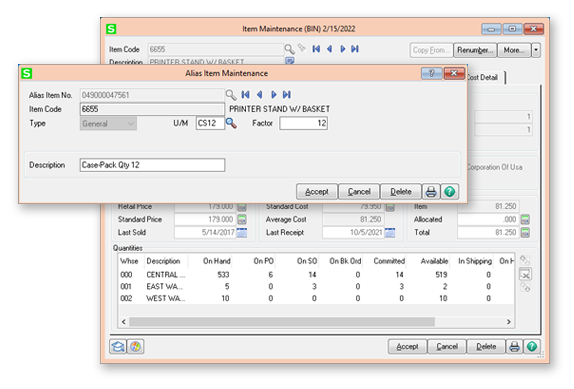Image resolution: width=574 pixels, height=389 pixels.
Task: Click the scroll left arrow in quantities grid
Action: [124, 322]
